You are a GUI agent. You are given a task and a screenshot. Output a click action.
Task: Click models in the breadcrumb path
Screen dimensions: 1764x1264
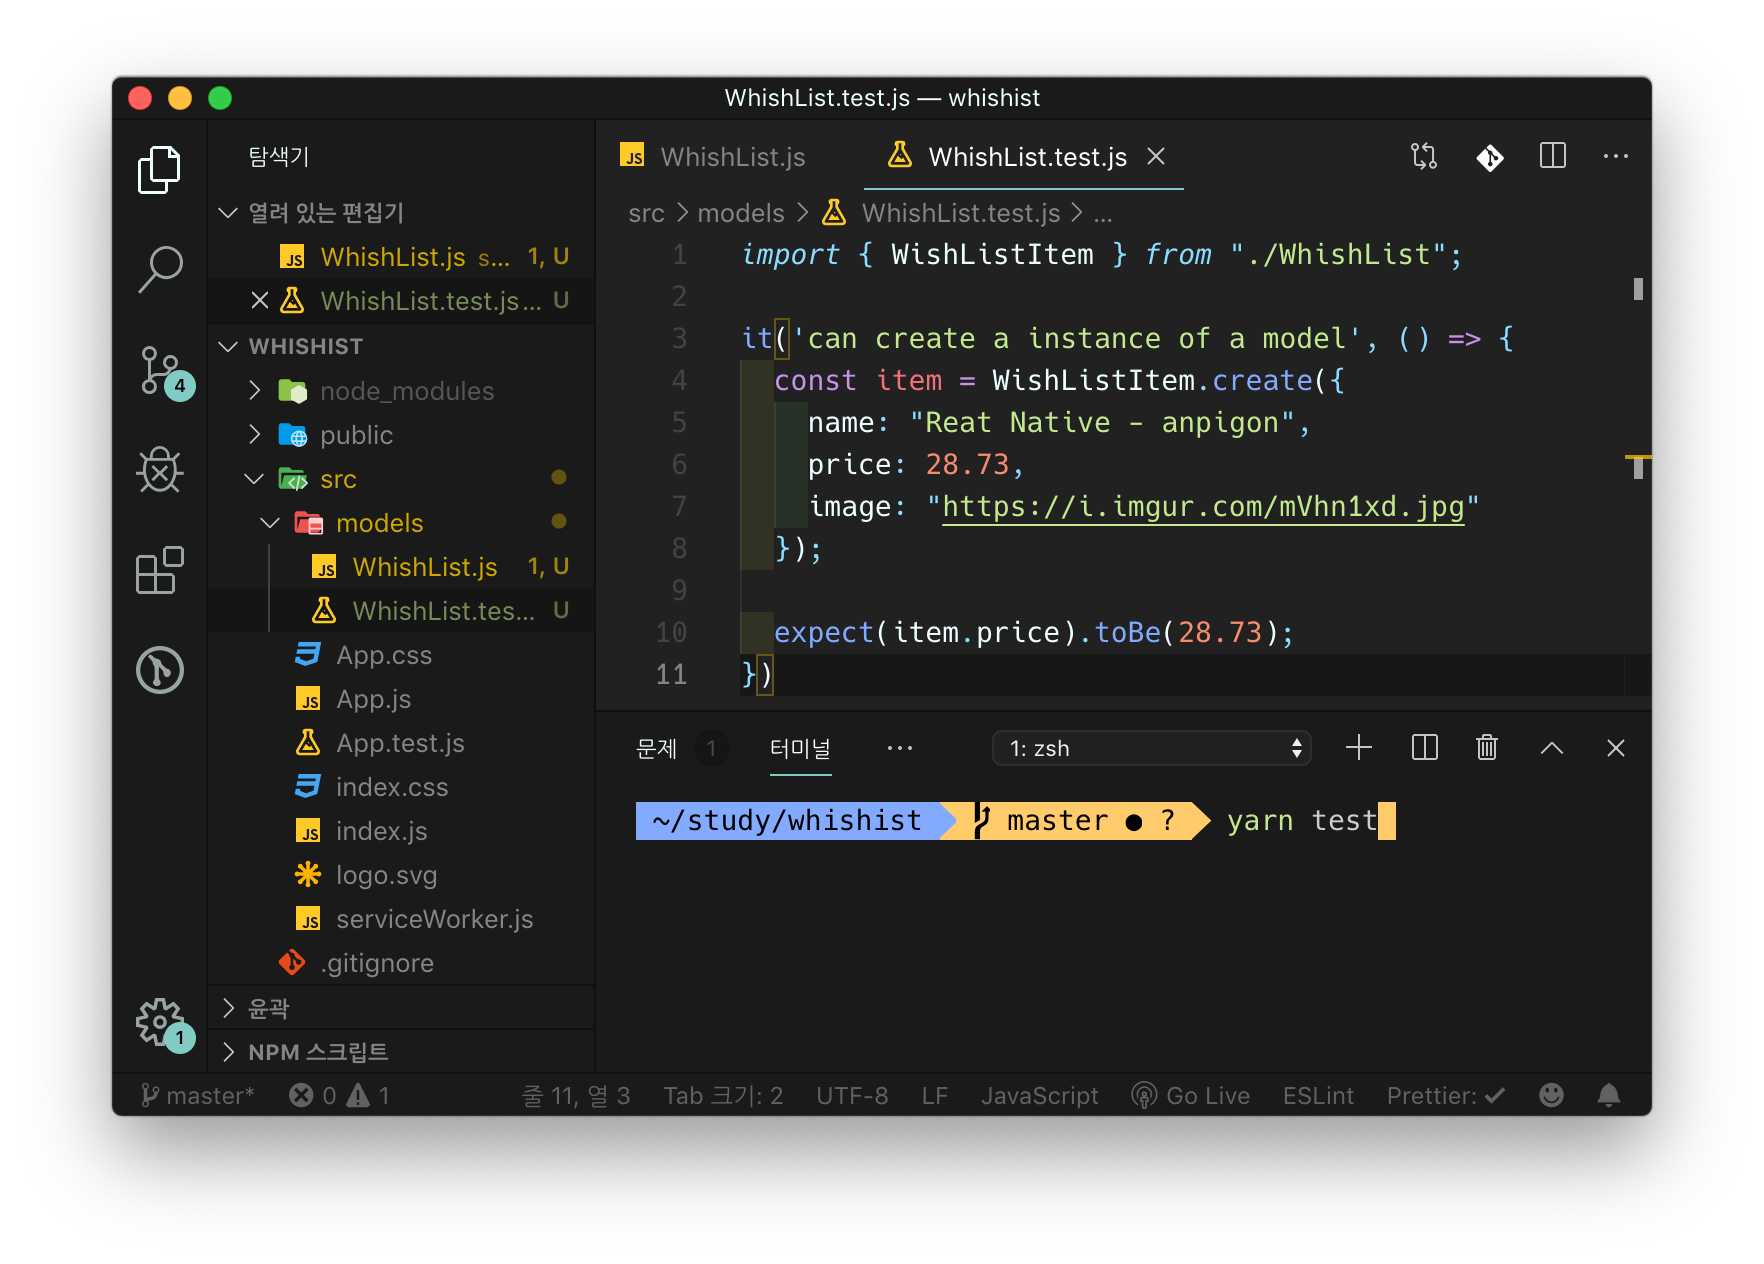coord(741,213)
